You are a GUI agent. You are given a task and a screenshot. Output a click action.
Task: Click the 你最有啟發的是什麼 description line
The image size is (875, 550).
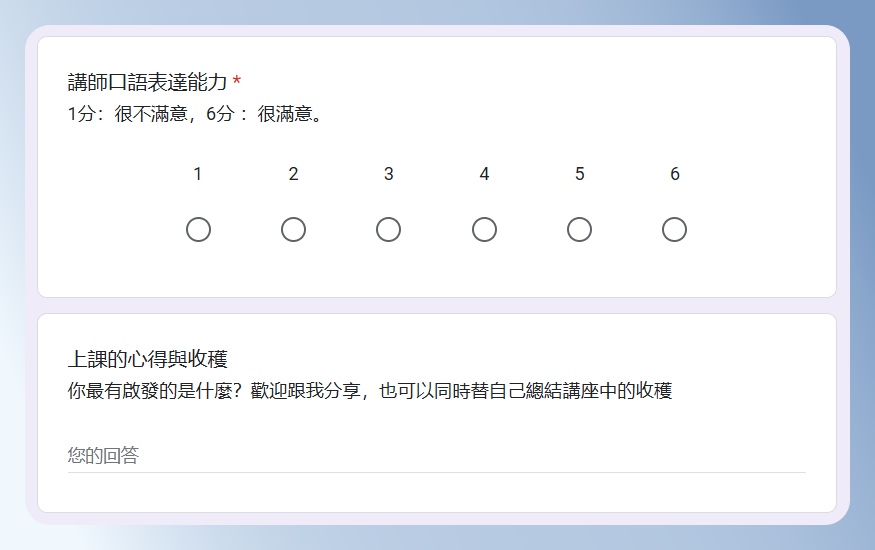point(370,390)
